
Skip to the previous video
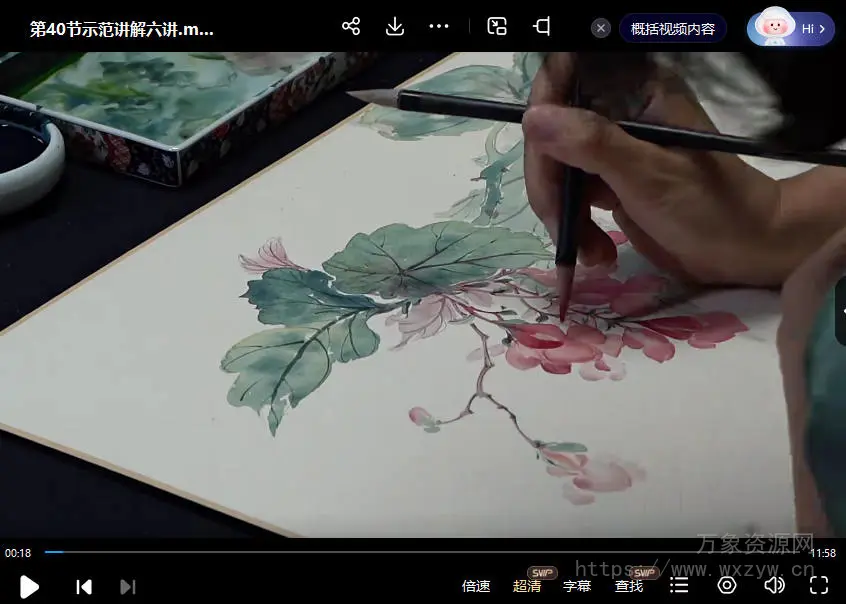pyautogui.click(x=84, y=587)
